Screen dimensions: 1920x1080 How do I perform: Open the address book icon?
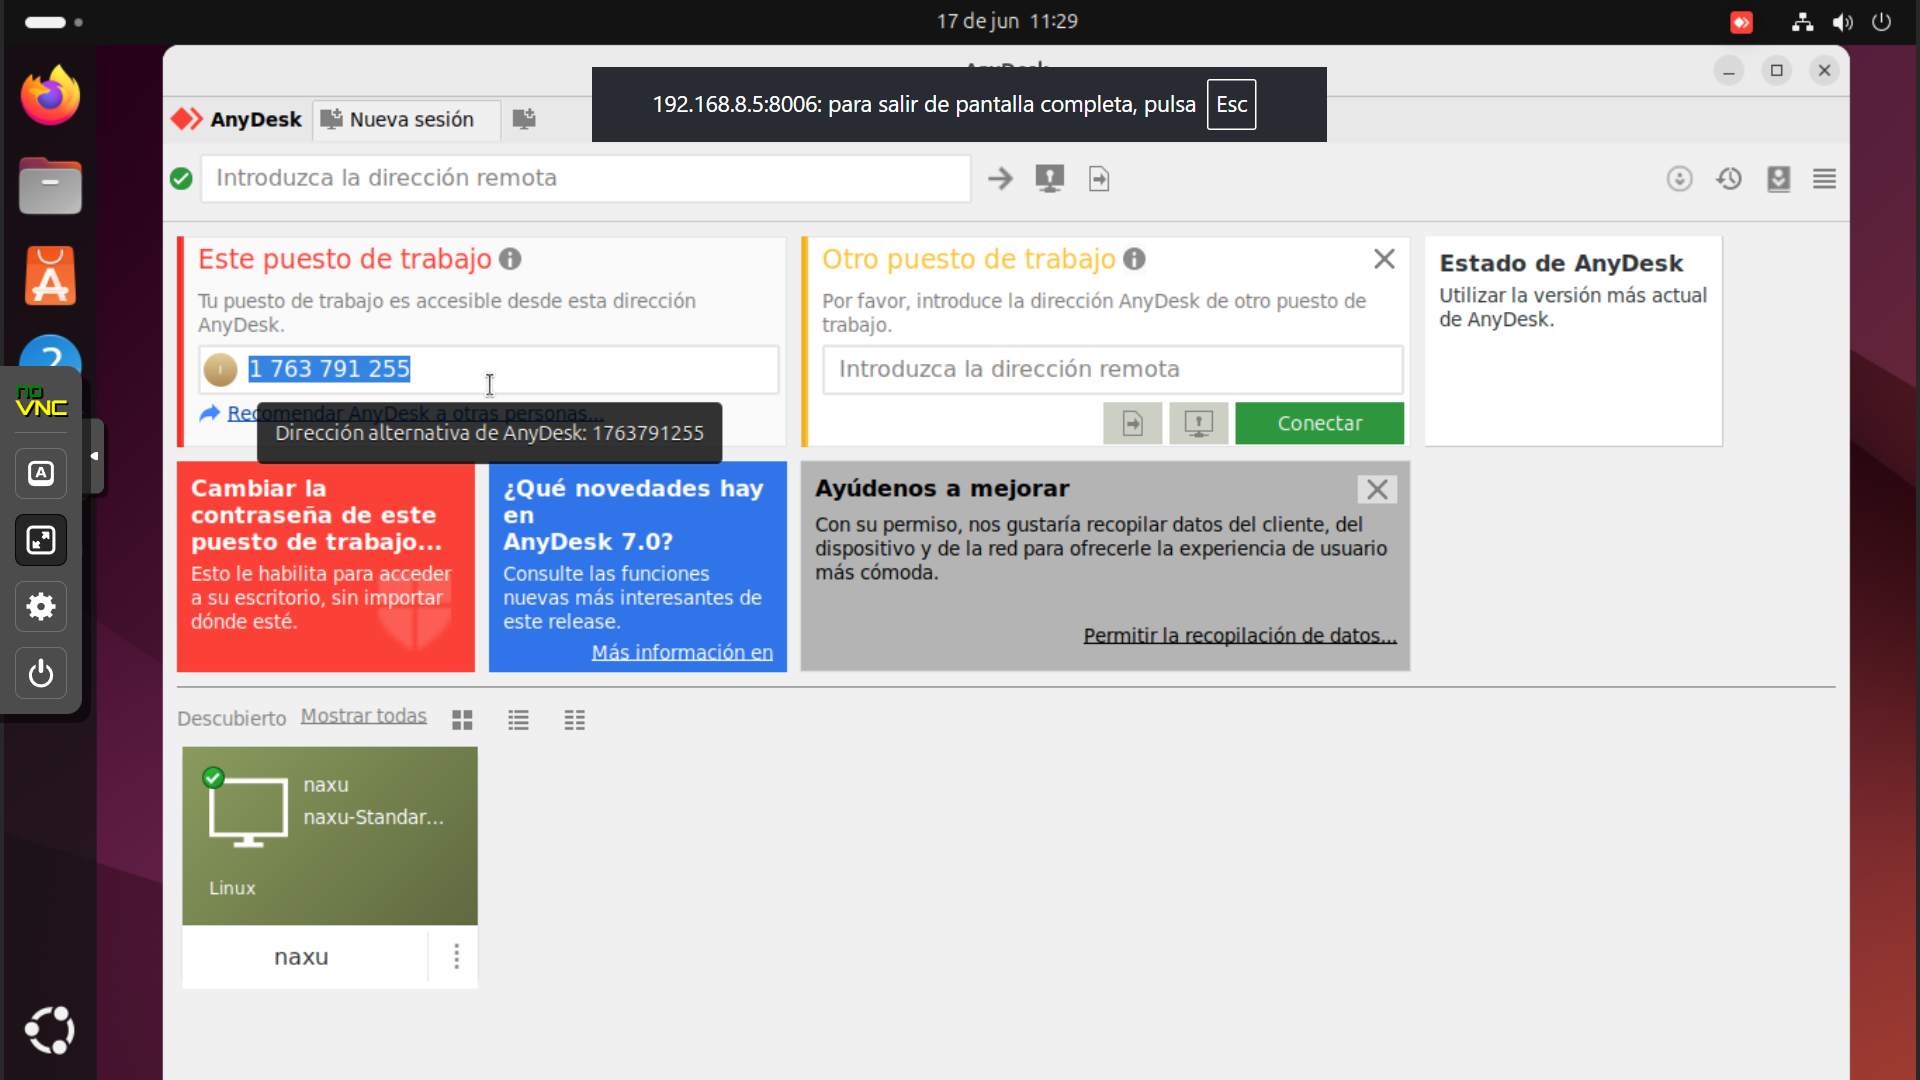pyautogui.click(x=1778, y=179)
